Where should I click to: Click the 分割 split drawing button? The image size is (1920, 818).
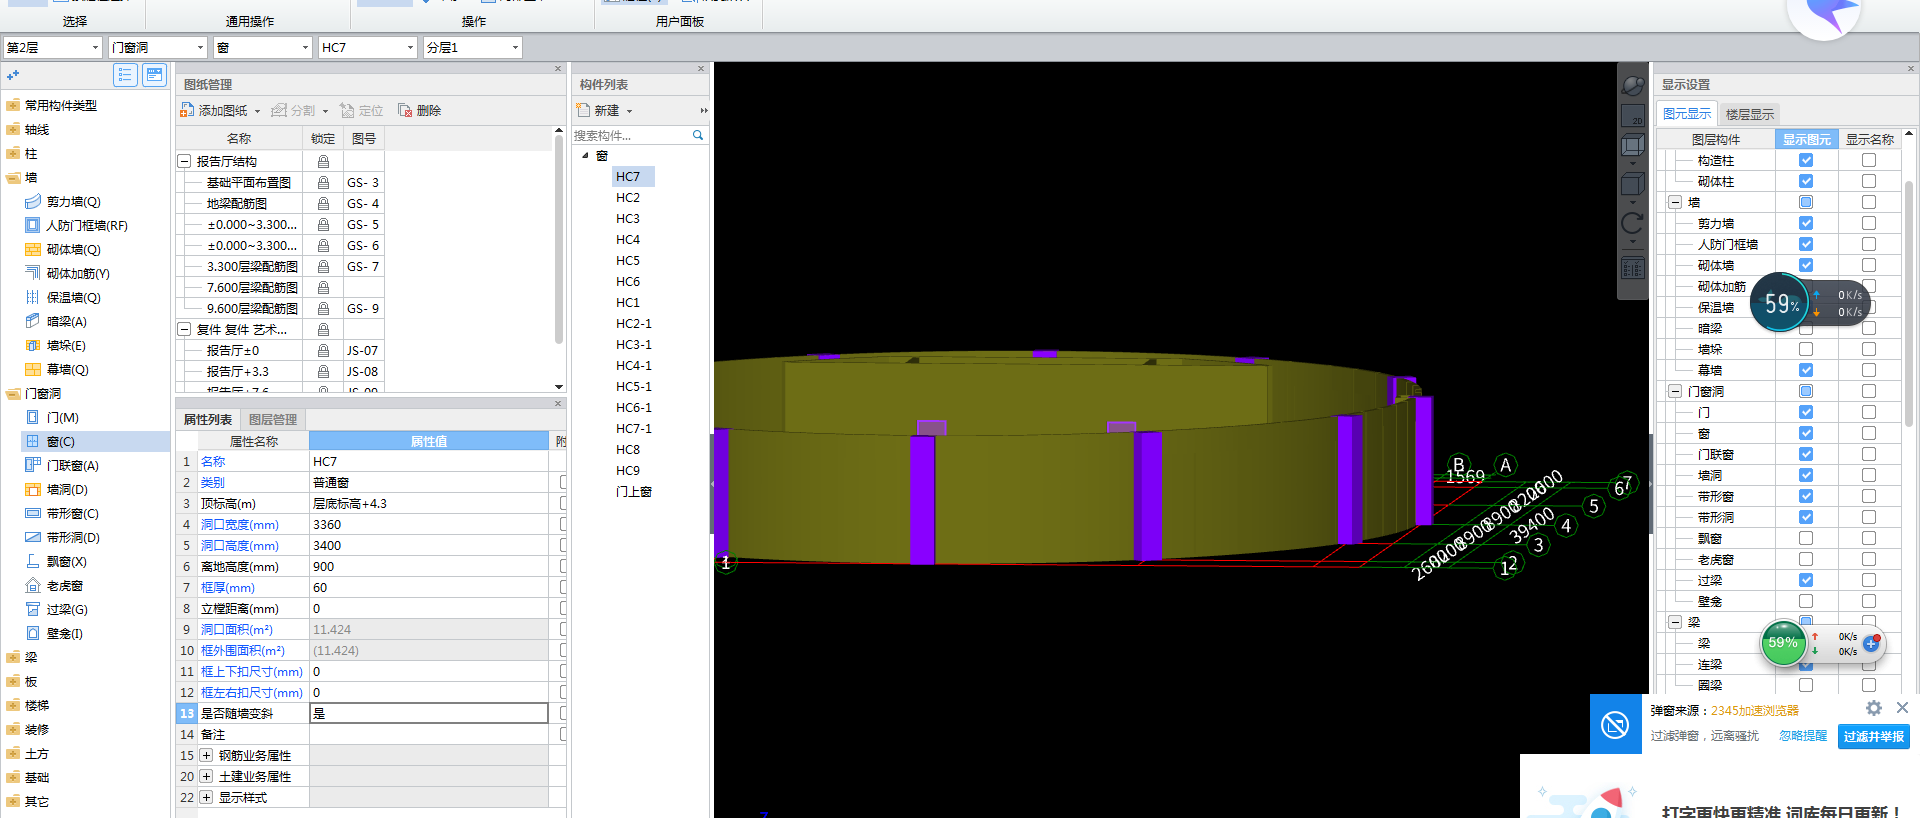tap(294, 110)
